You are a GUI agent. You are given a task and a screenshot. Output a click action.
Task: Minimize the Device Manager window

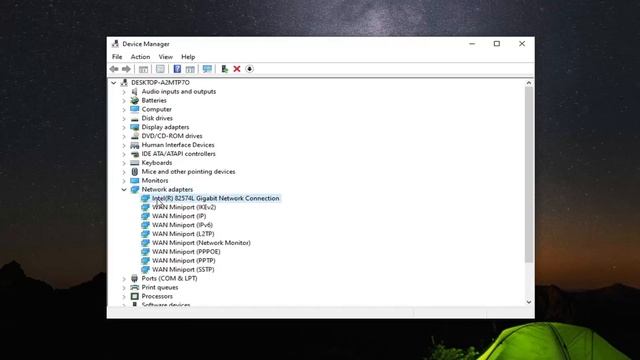tap(472, 44)
